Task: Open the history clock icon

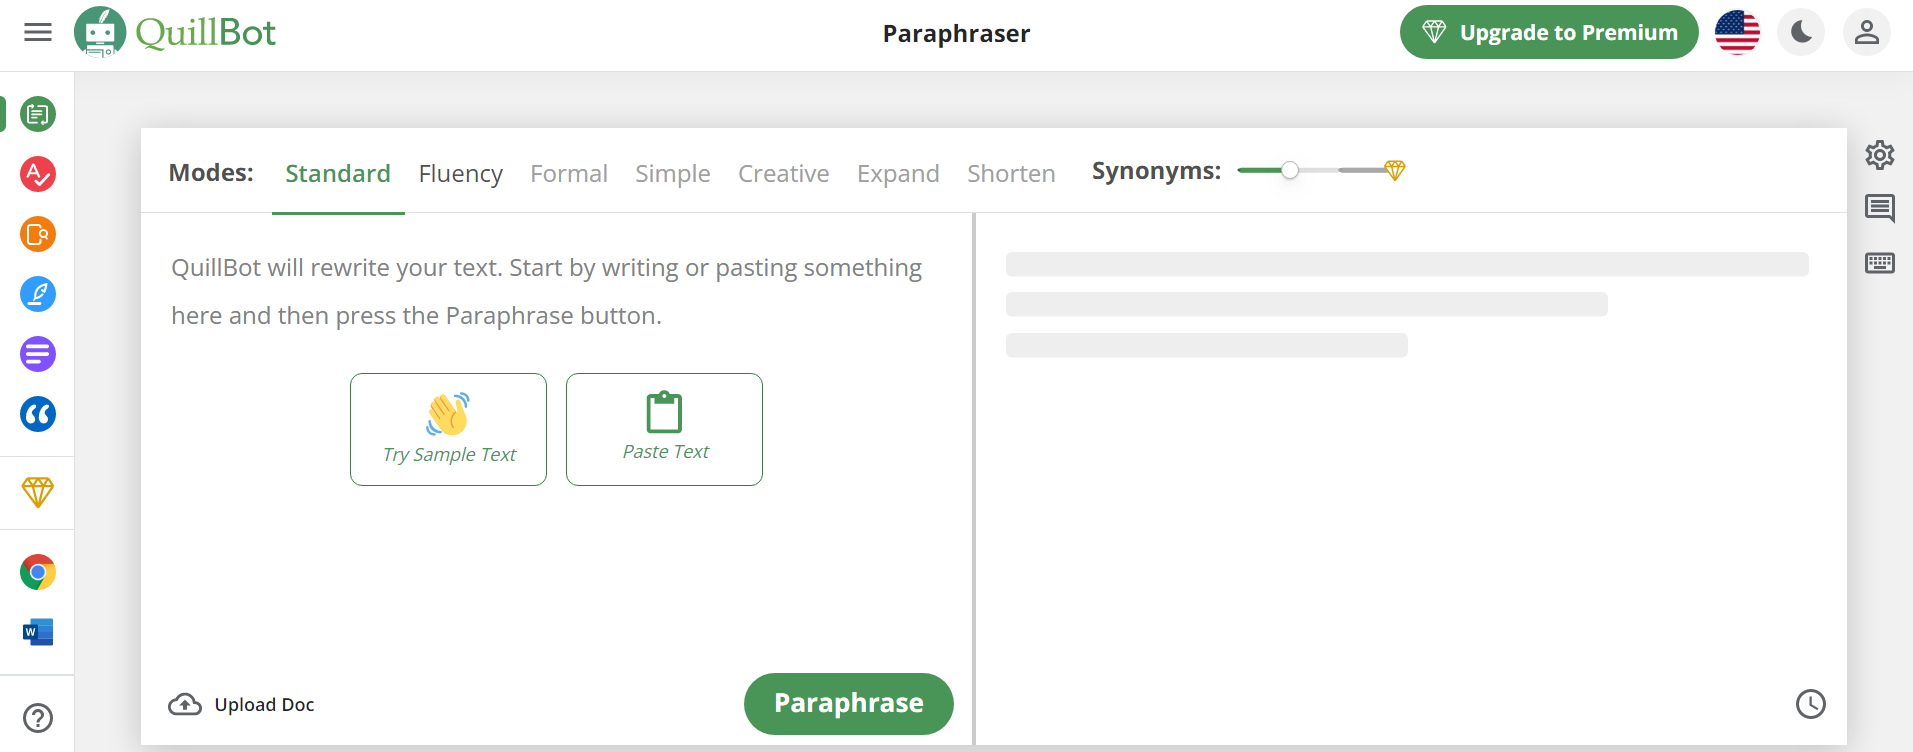Action: click(x=1811, y=704)
